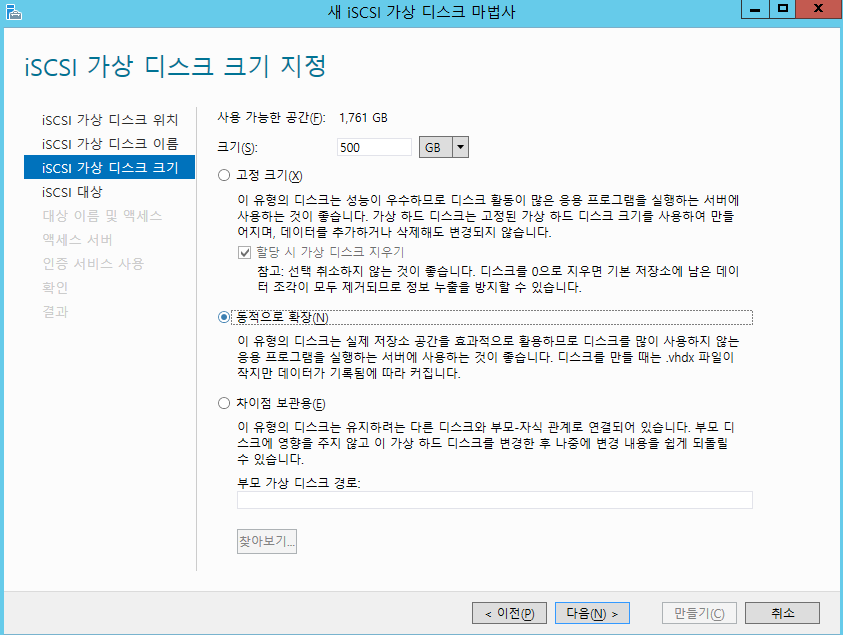
Task: Close the wizard window
Action: point(818,10)
